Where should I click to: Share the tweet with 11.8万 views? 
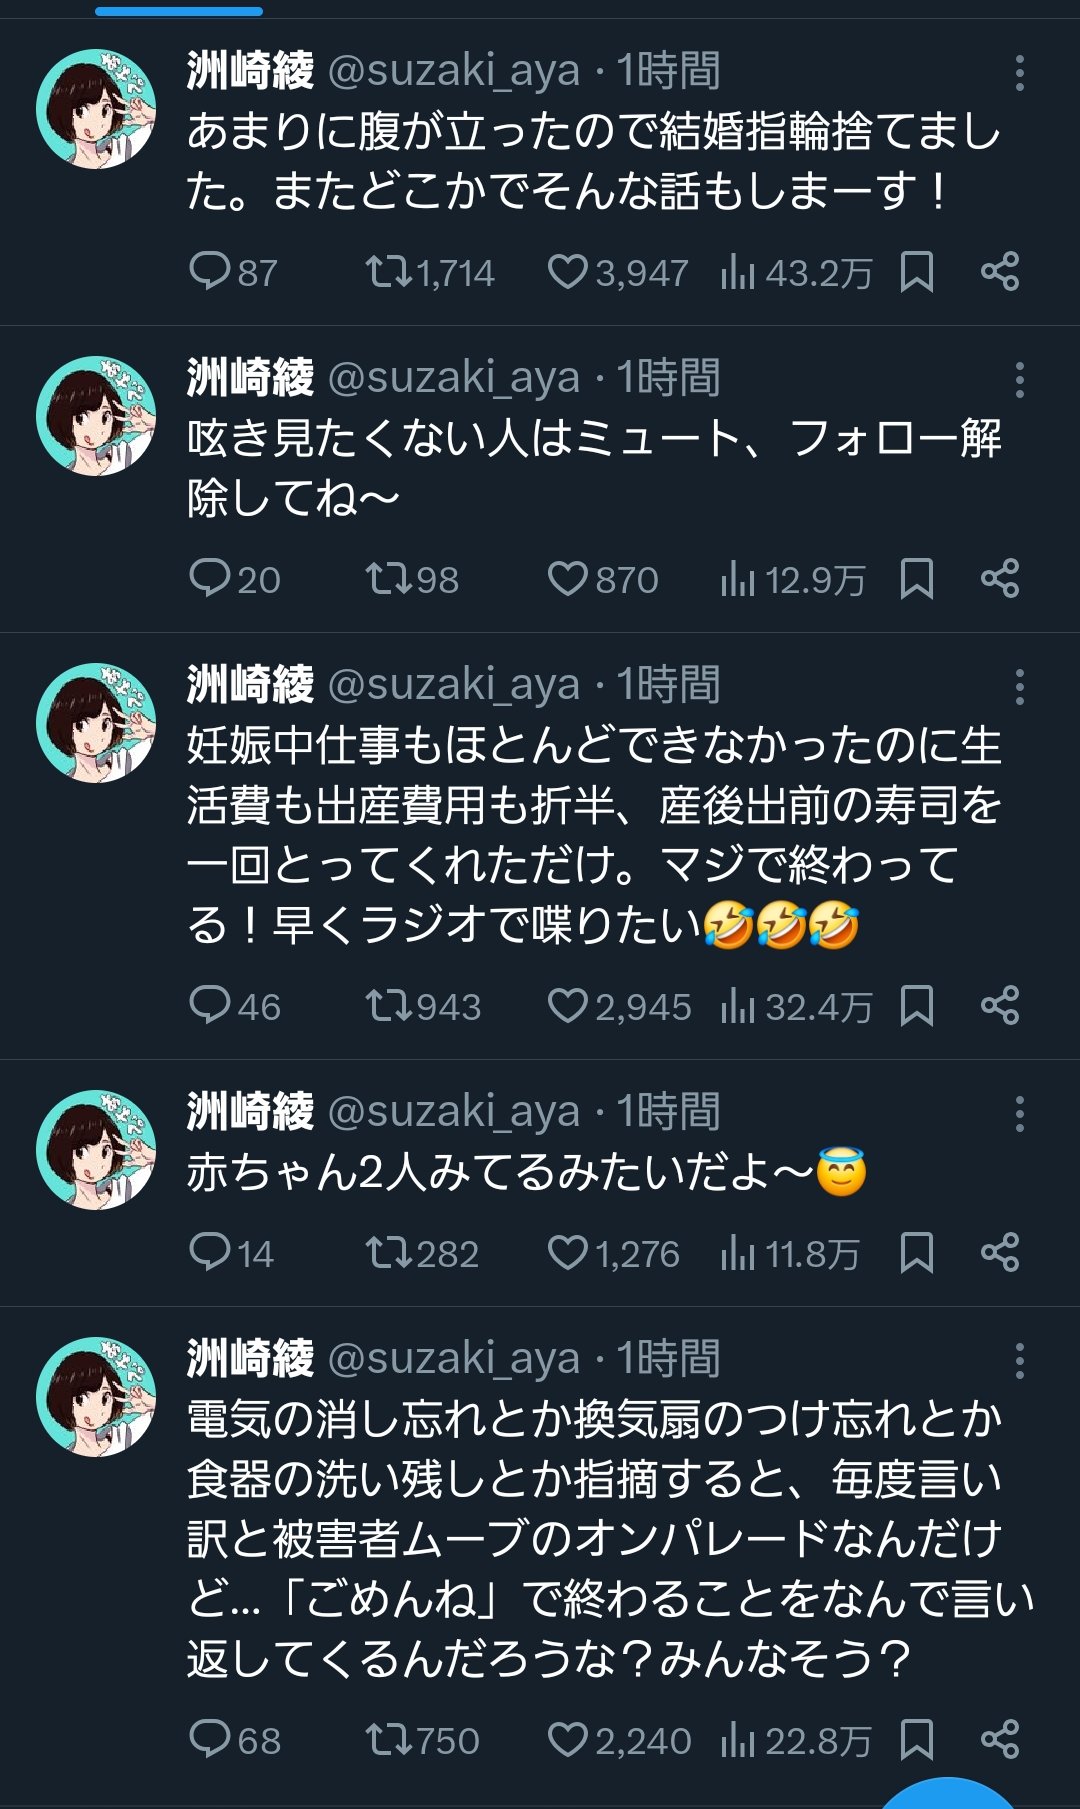(x=999, y=1253)
